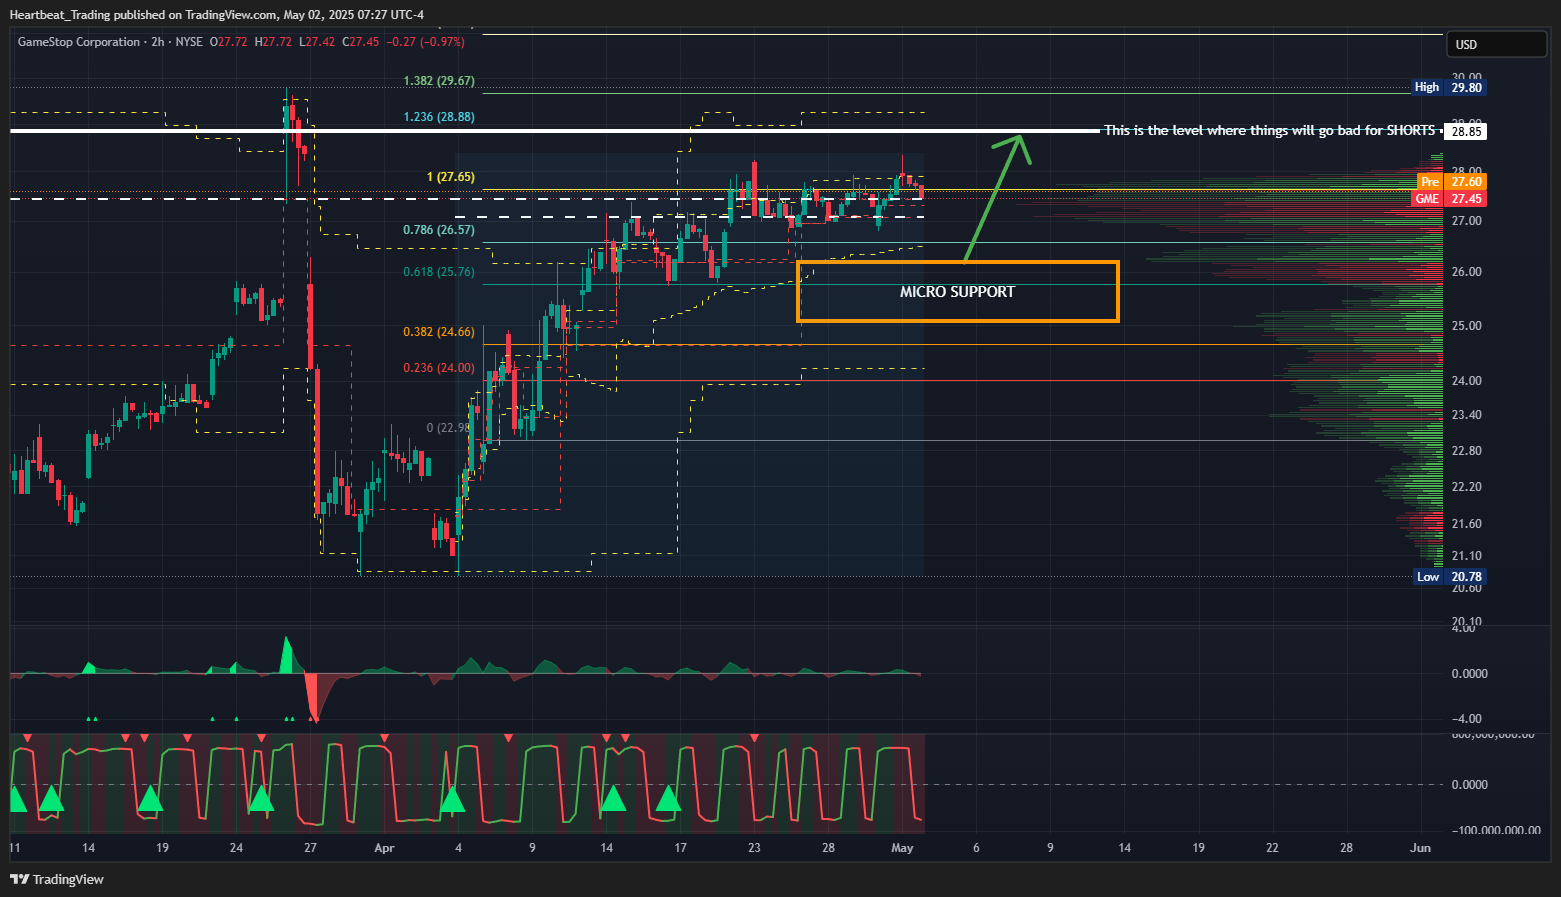The width and height of the screenshot is (1561, 897).
Task: Click the 25.00 level on the price scale
Action: [1466, 326]
